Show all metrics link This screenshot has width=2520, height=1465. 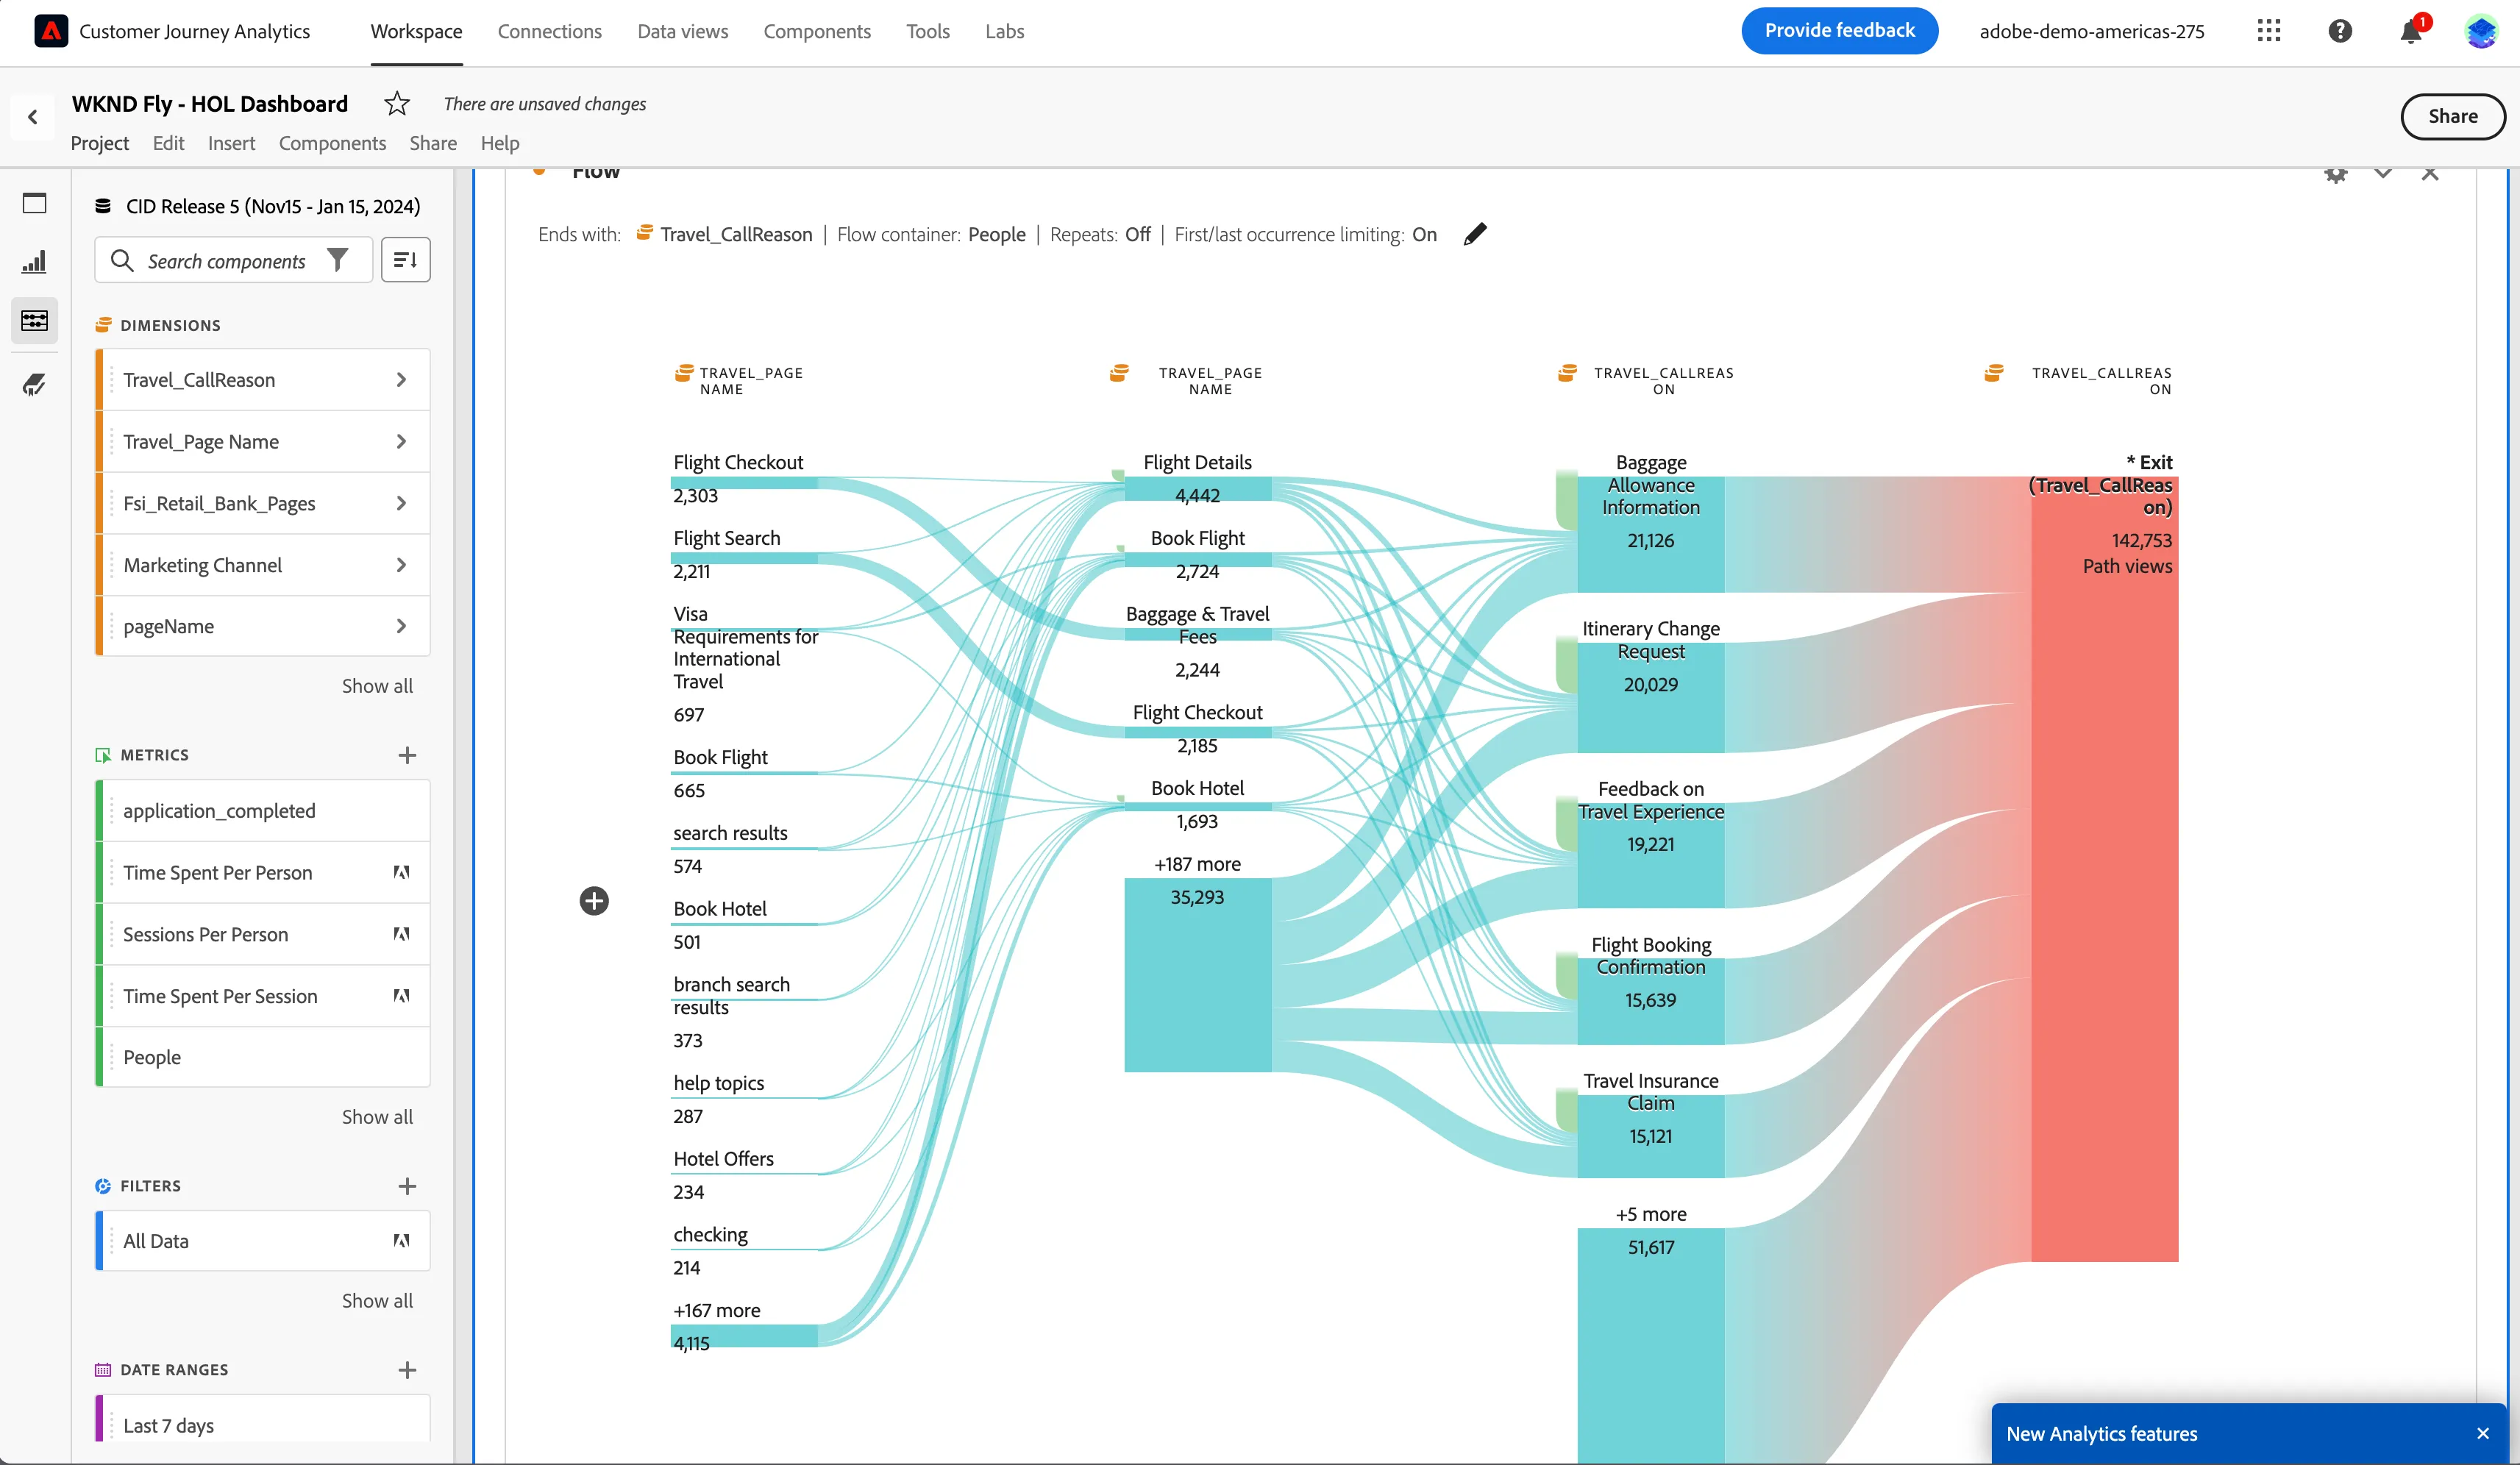[377, 1117]
